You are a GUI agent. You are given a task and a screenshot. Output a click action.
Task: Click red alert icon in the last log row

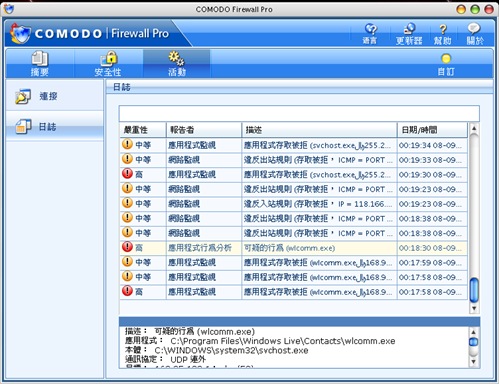127,291
